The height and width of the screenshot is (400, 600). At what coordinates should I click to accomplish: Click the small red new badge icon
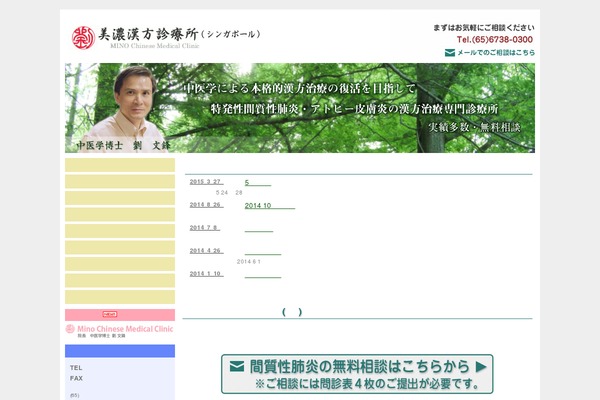click(x=110, y=314)
